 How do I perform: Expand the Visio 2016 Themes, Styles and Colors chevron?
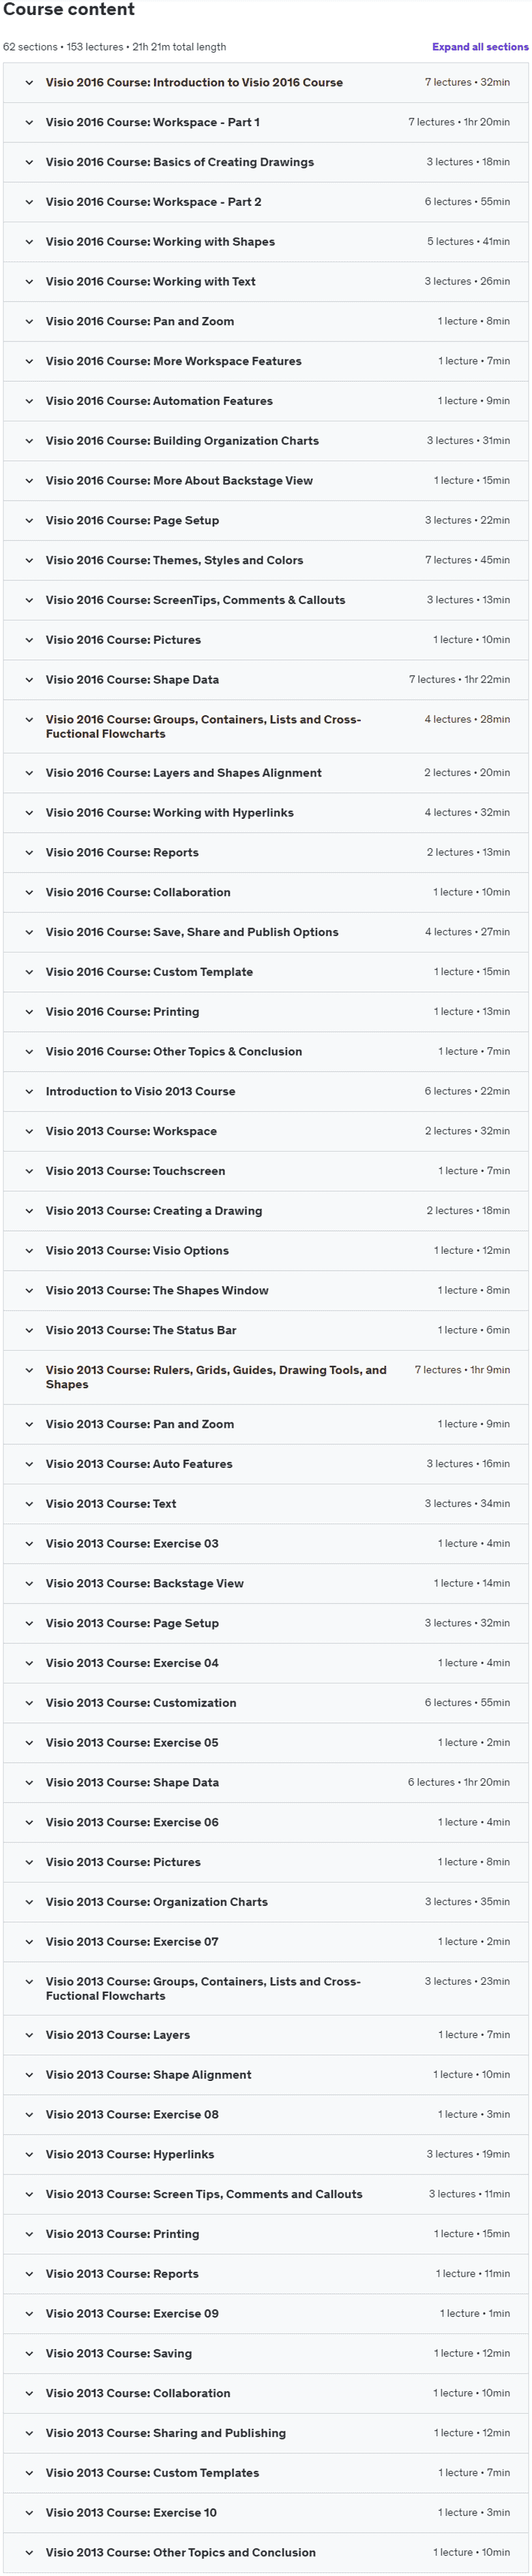(x=29, y=561)
